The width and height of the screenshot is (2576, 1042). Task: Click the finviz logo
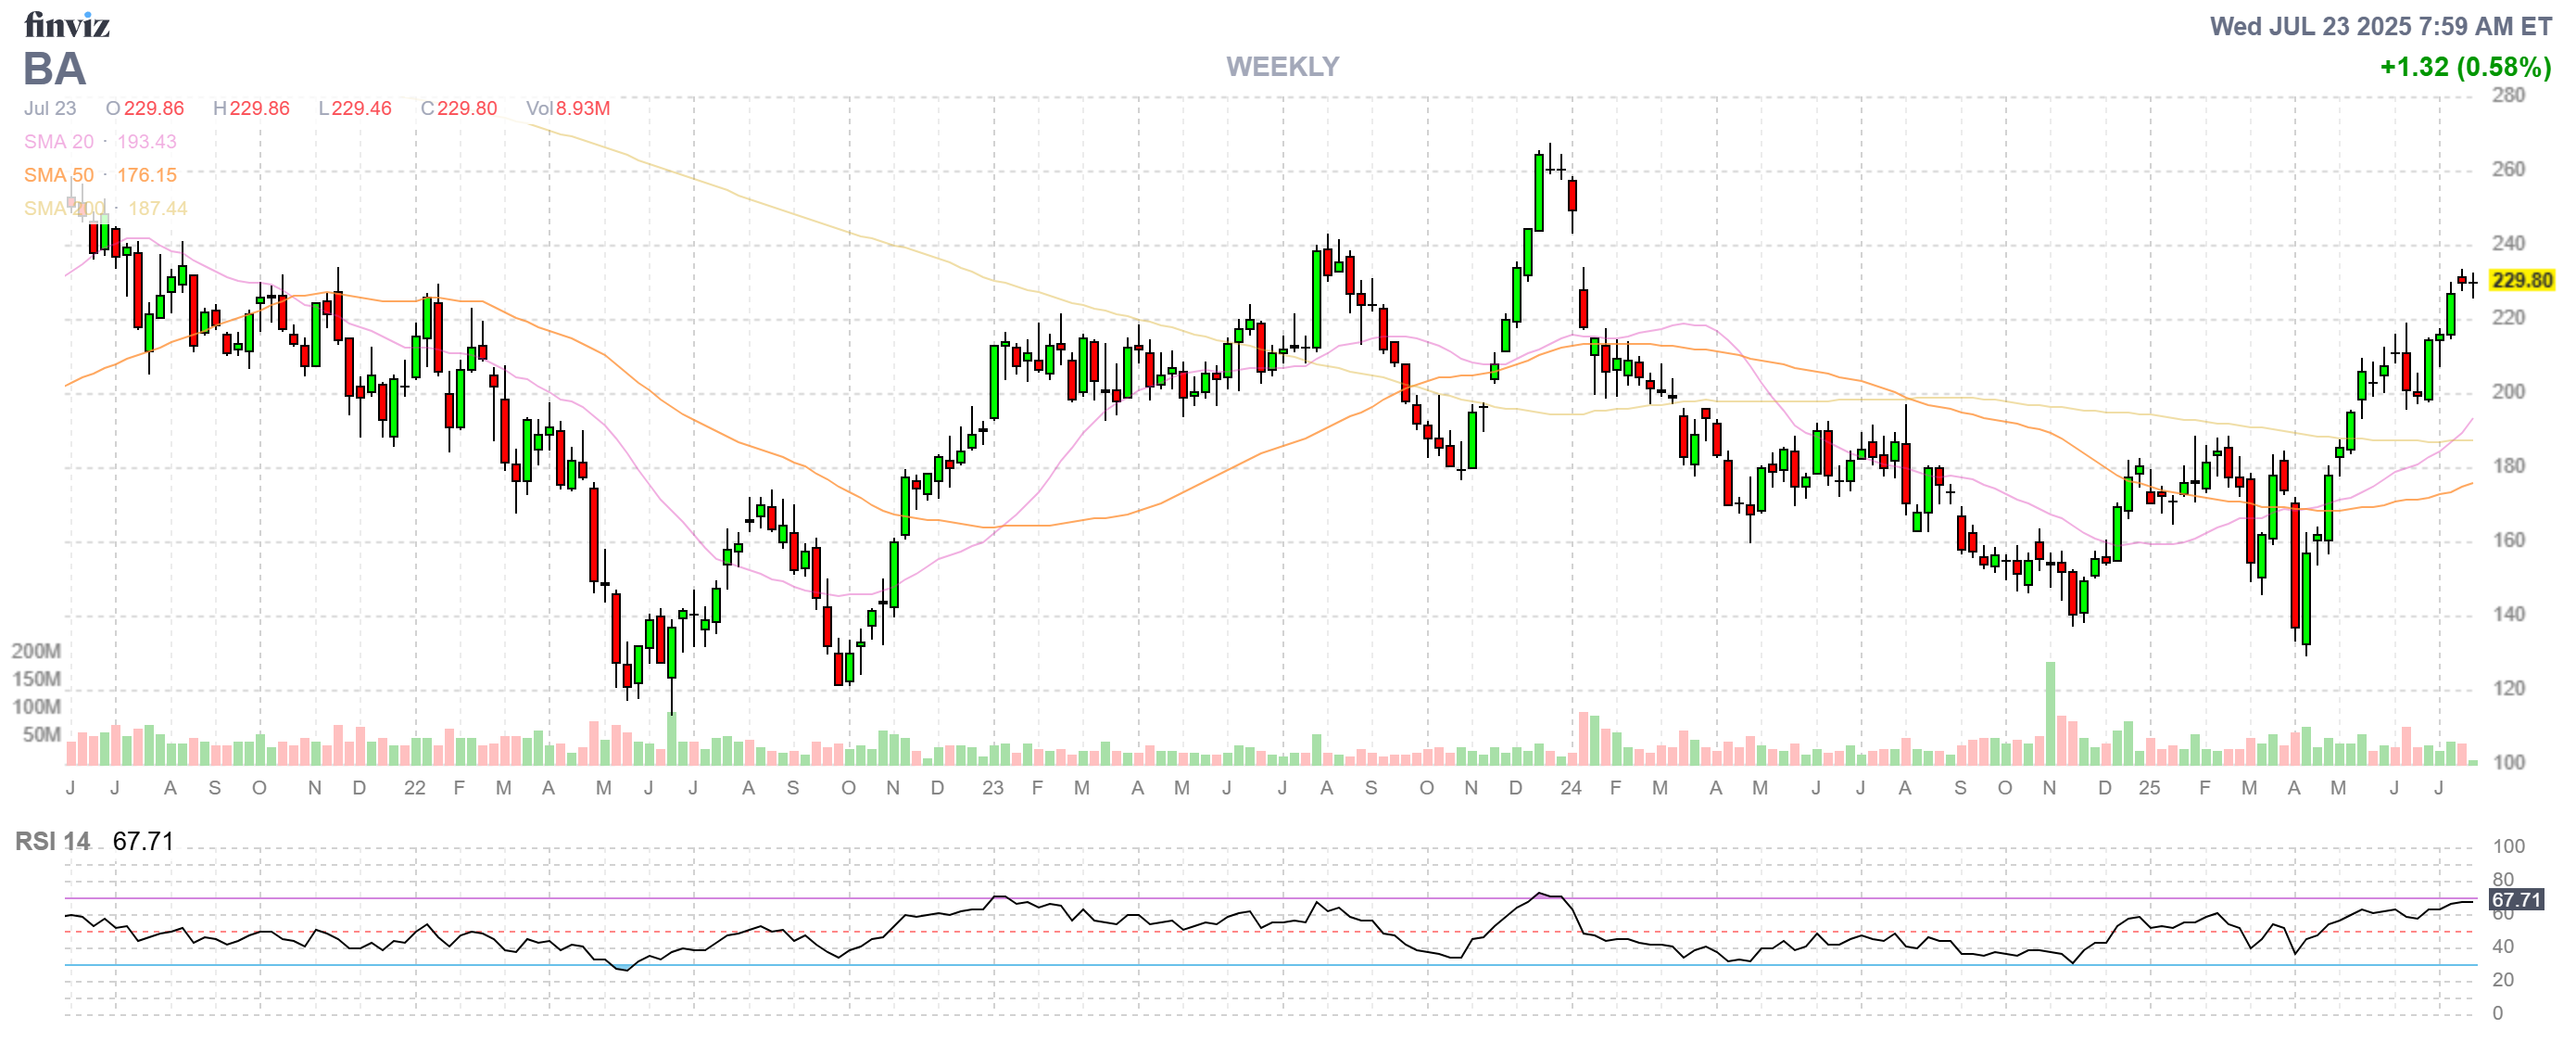[x=66, y=24]
